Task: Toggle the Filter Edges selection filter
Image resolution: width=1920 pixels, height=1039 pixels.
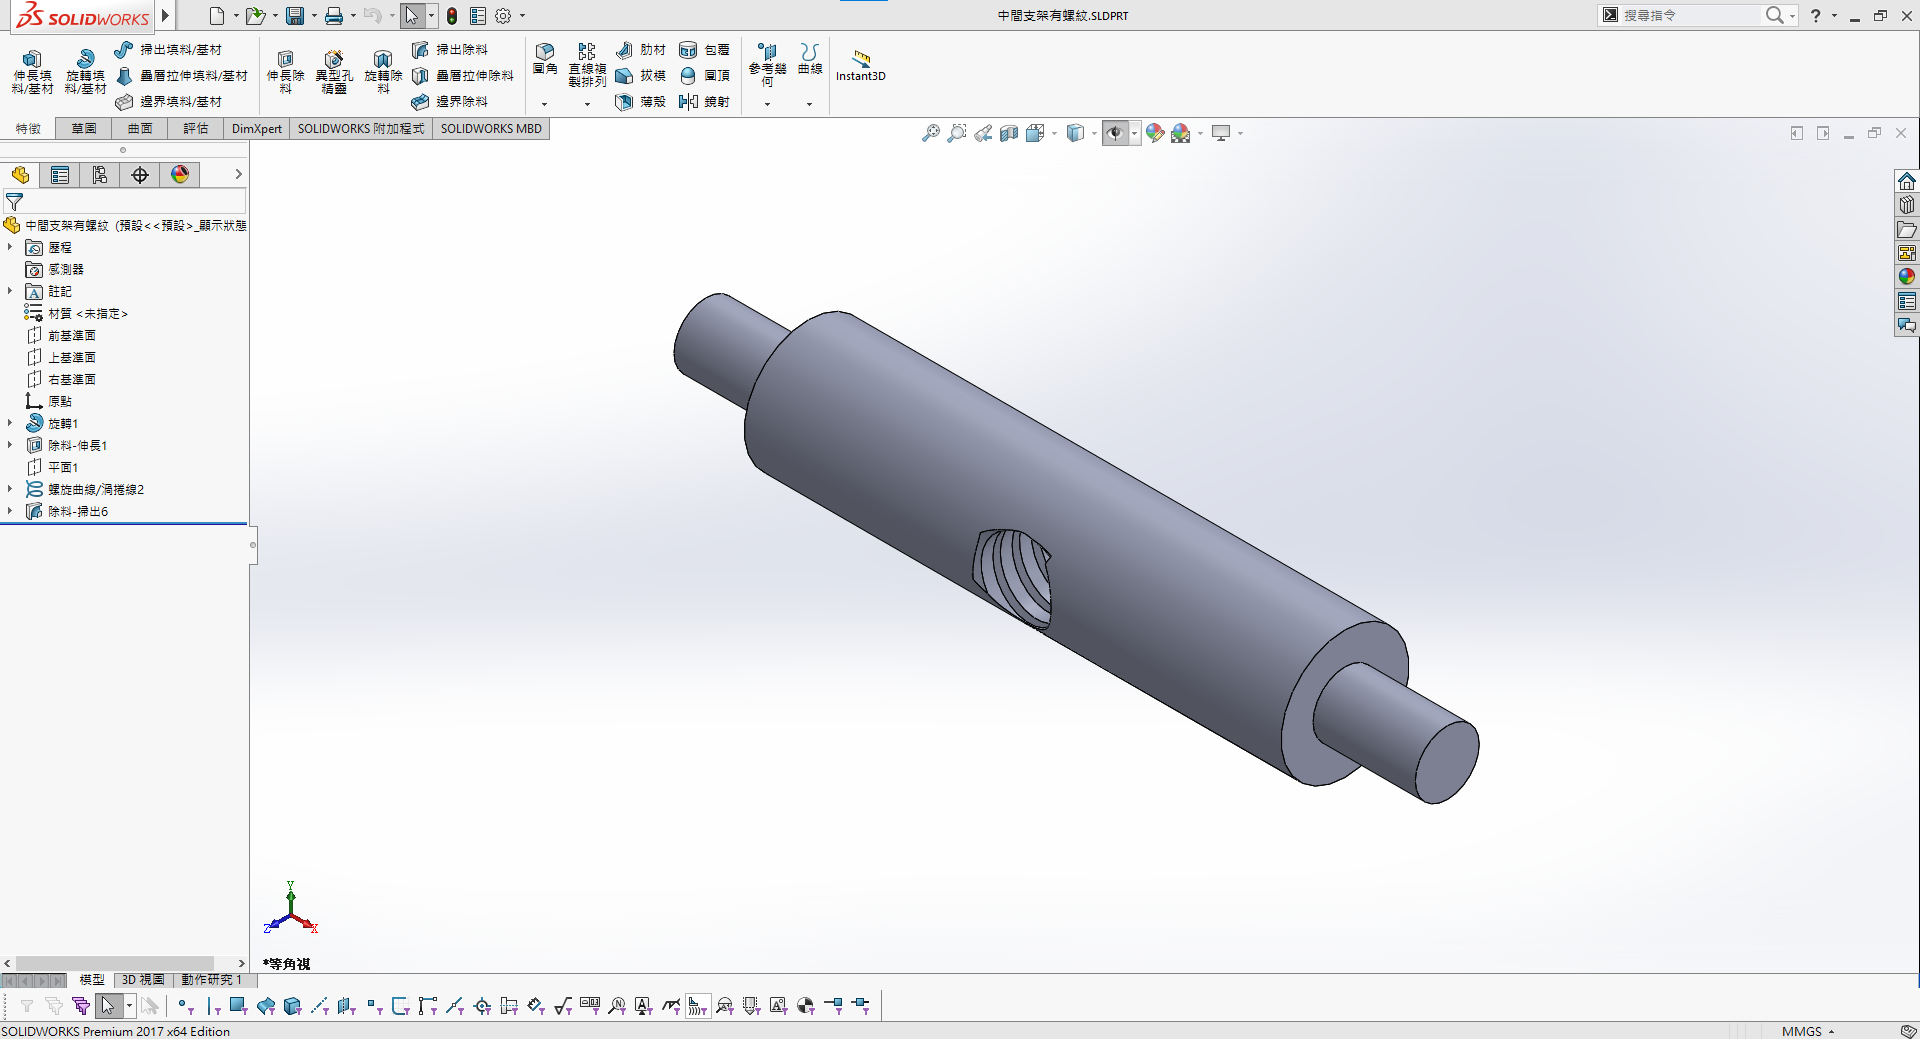Action: [x=212, y=1005]
